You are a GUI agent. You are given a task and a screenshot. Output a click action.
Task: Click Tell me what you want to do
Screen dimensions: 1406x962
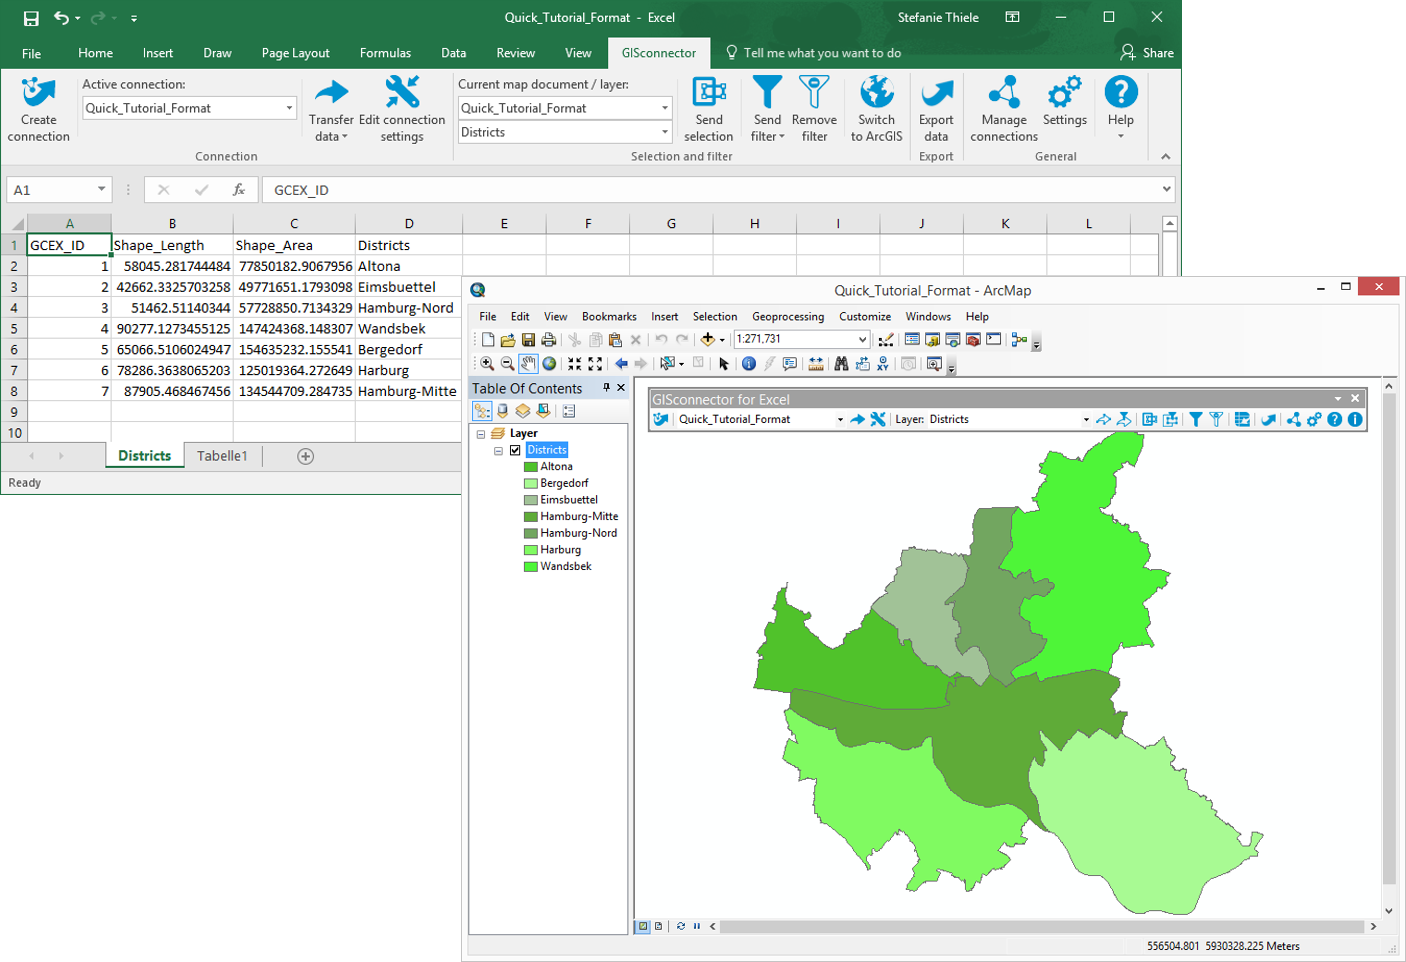[x=813, y=53]
